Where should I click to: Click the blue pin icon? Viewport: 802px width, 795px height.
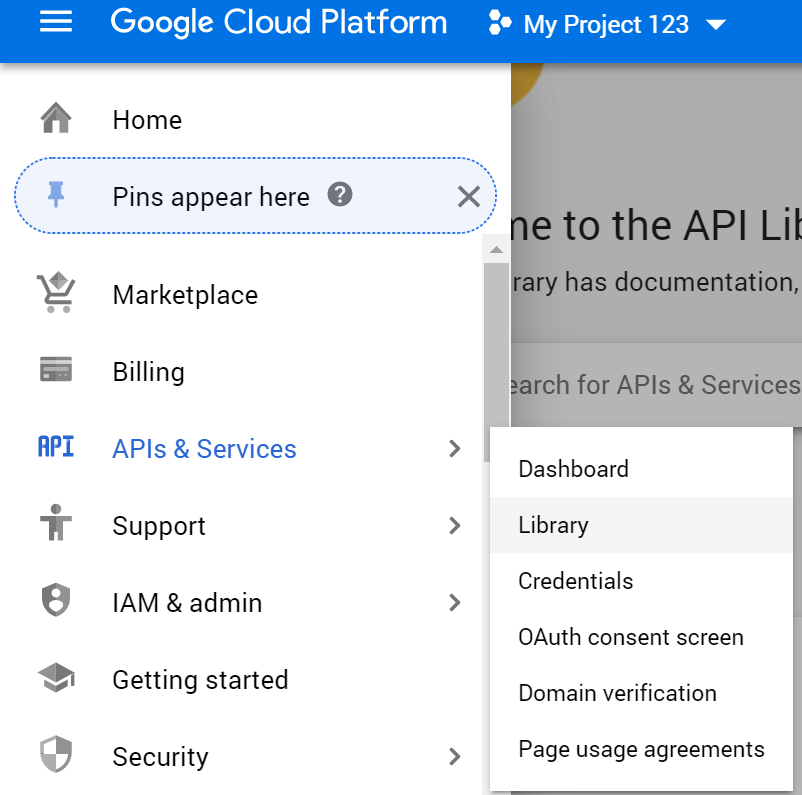56,194
